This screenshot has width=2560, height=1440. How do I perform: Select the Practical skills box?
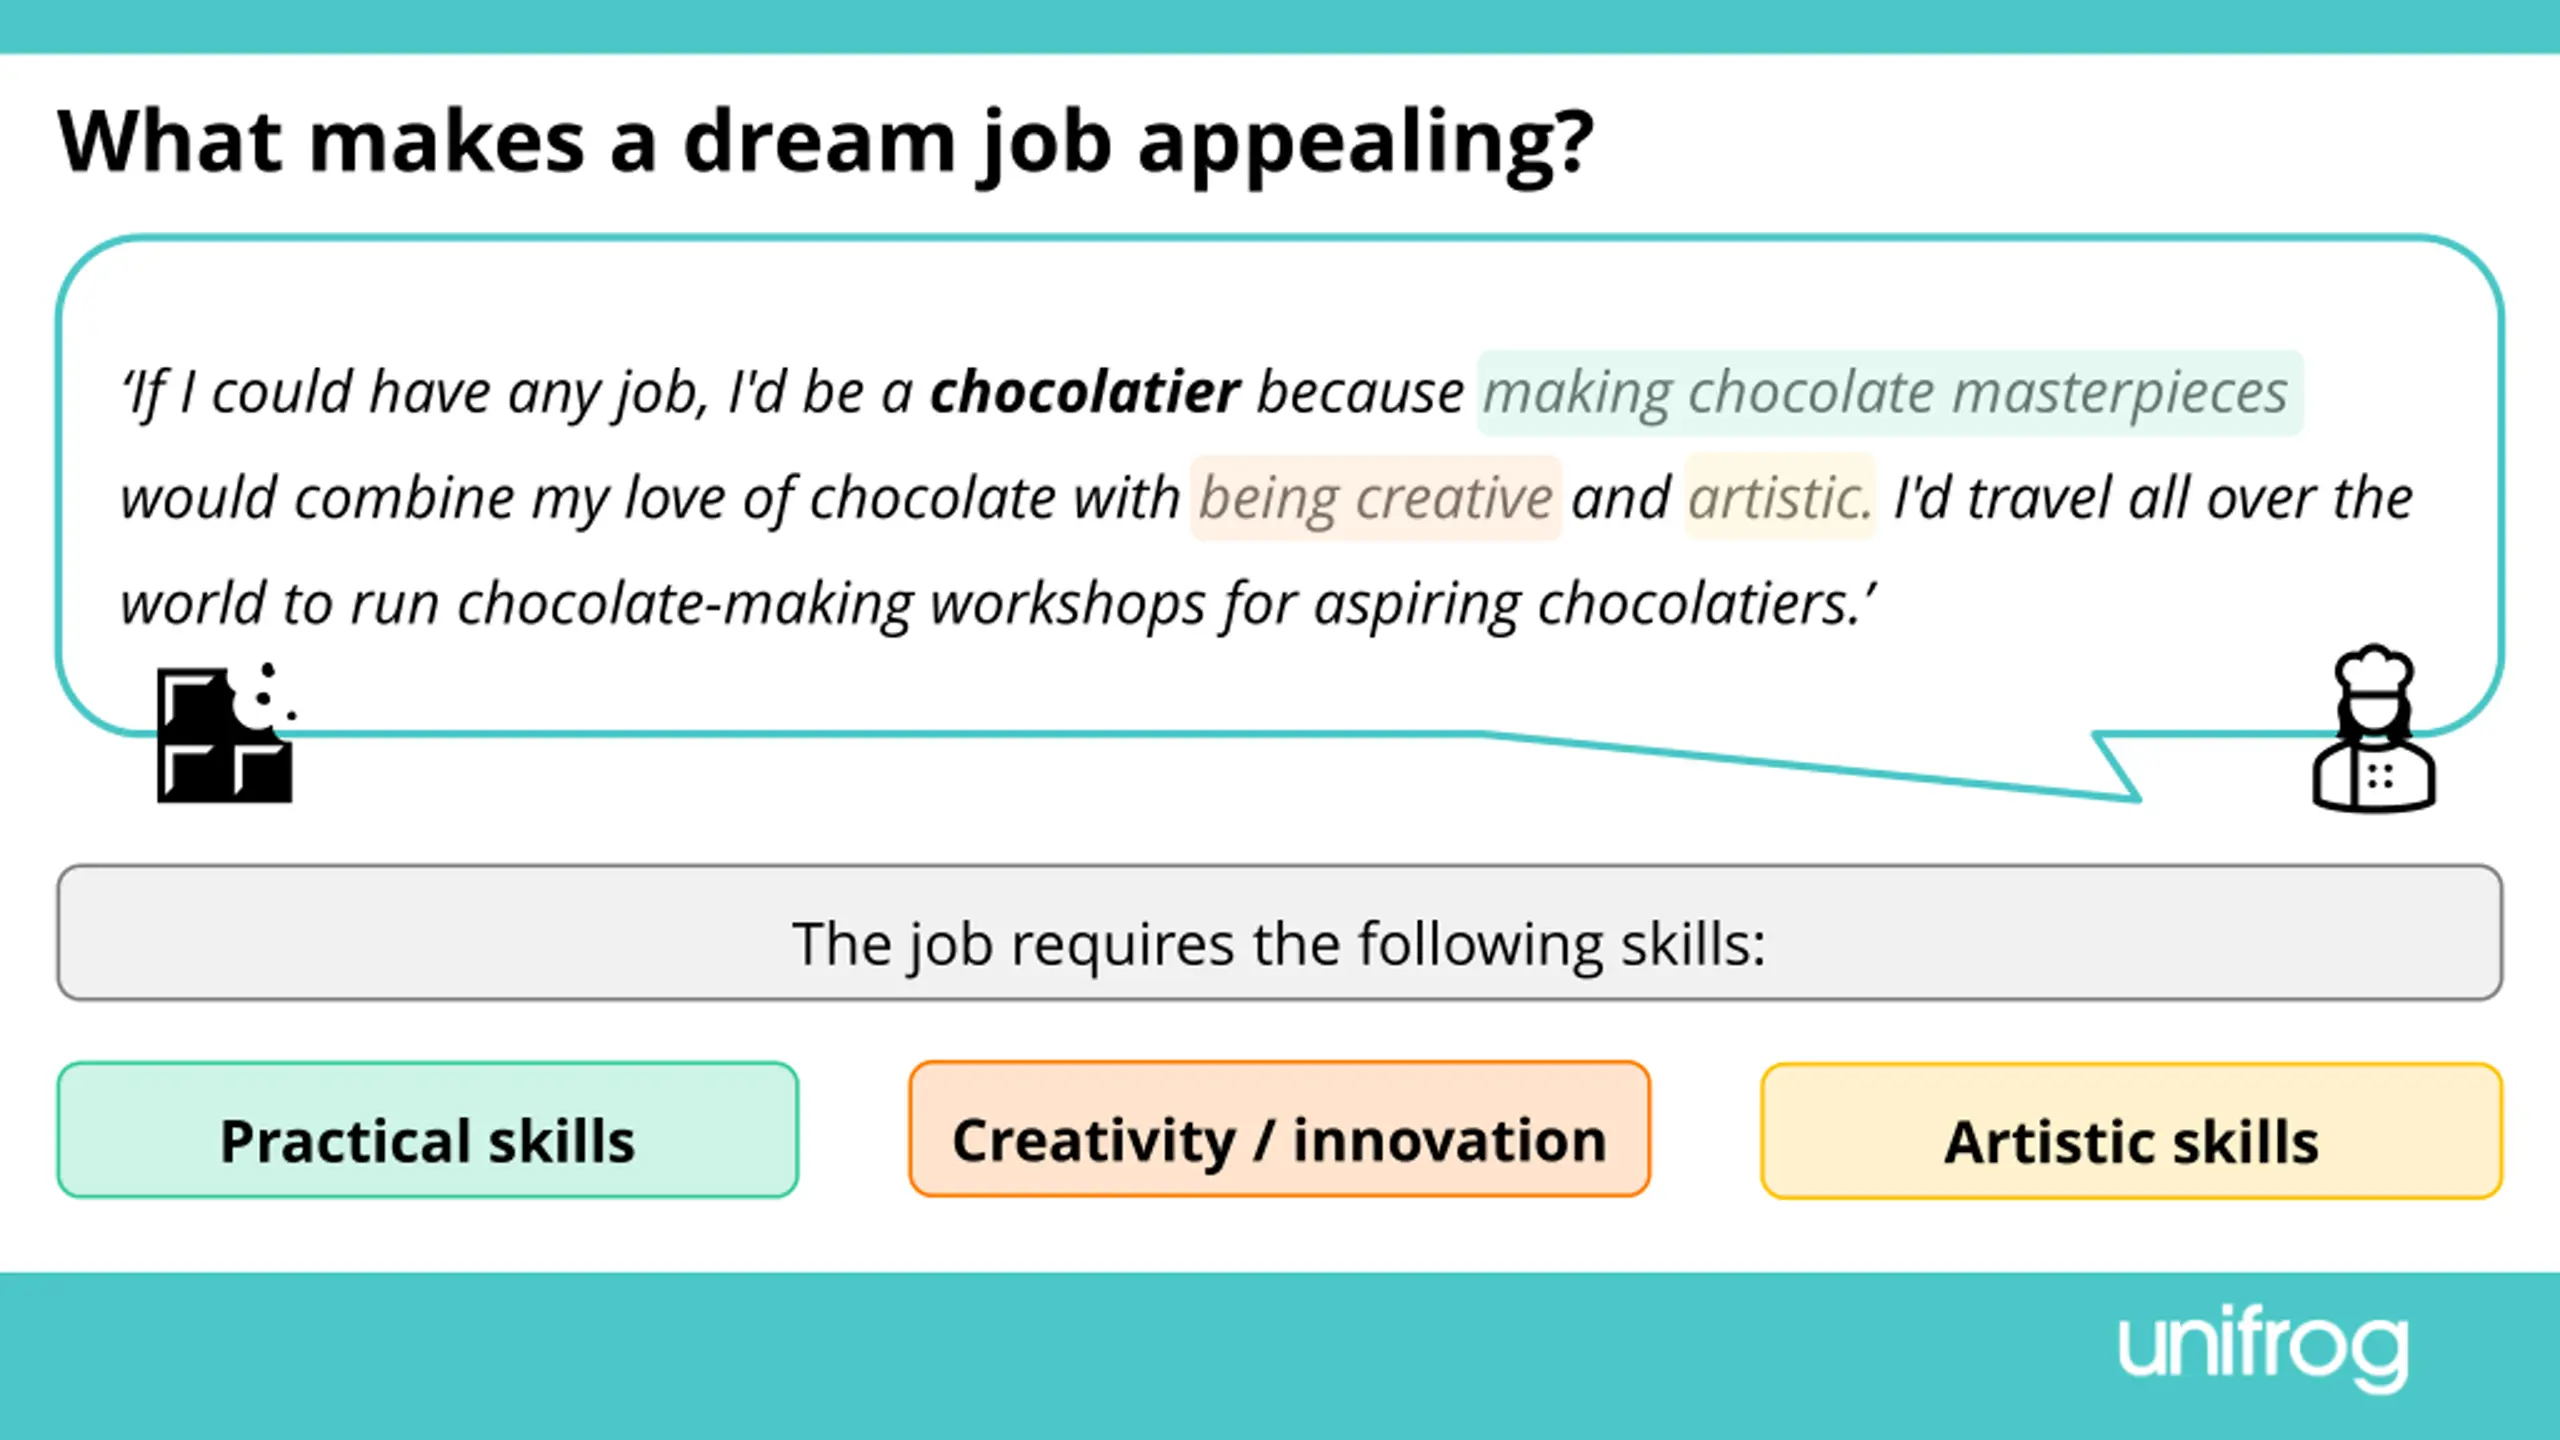[x=428, y=1130]
